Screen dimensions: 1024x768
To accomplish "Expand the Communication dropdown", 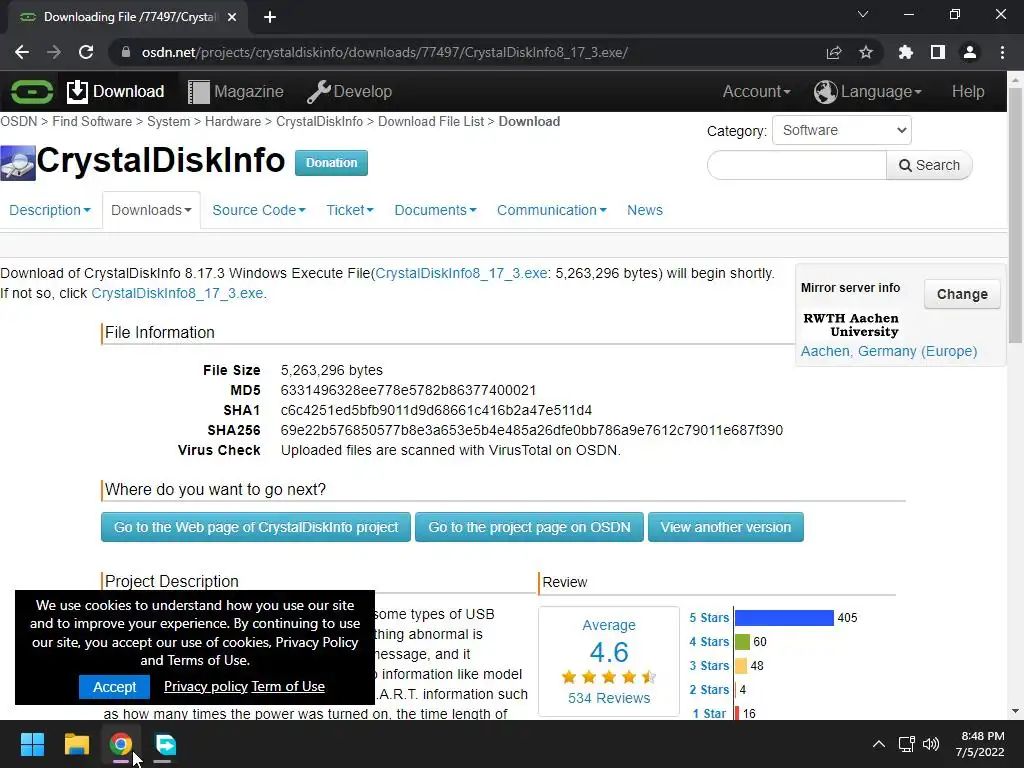I will click(x=552, y=210).
